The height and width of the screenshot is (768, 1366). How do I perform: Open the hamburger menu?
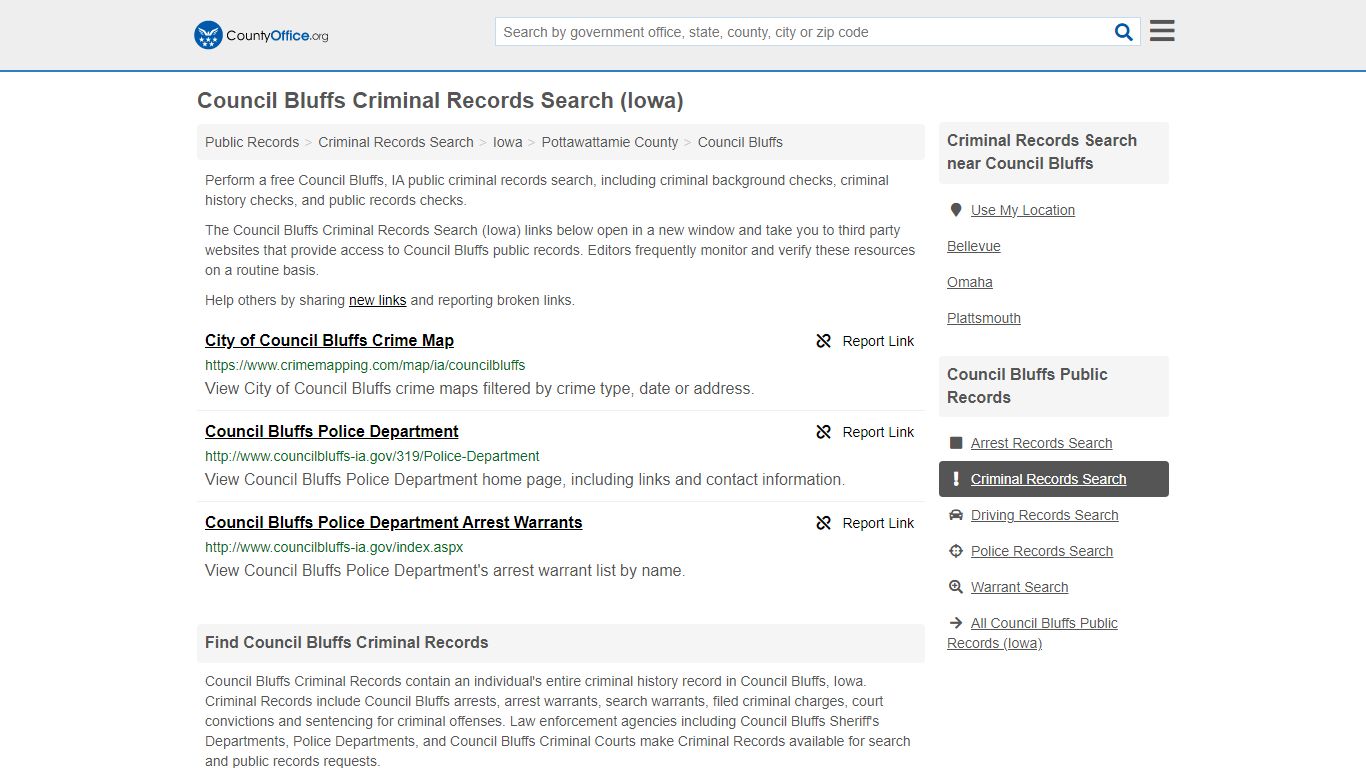point(1162,31)
